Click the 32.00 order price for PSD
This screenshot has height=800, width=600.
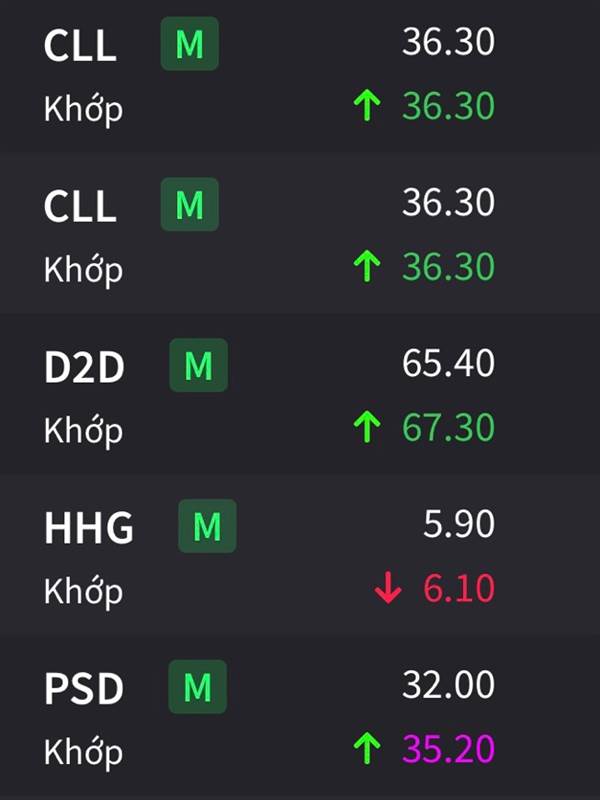coord(448,684)
